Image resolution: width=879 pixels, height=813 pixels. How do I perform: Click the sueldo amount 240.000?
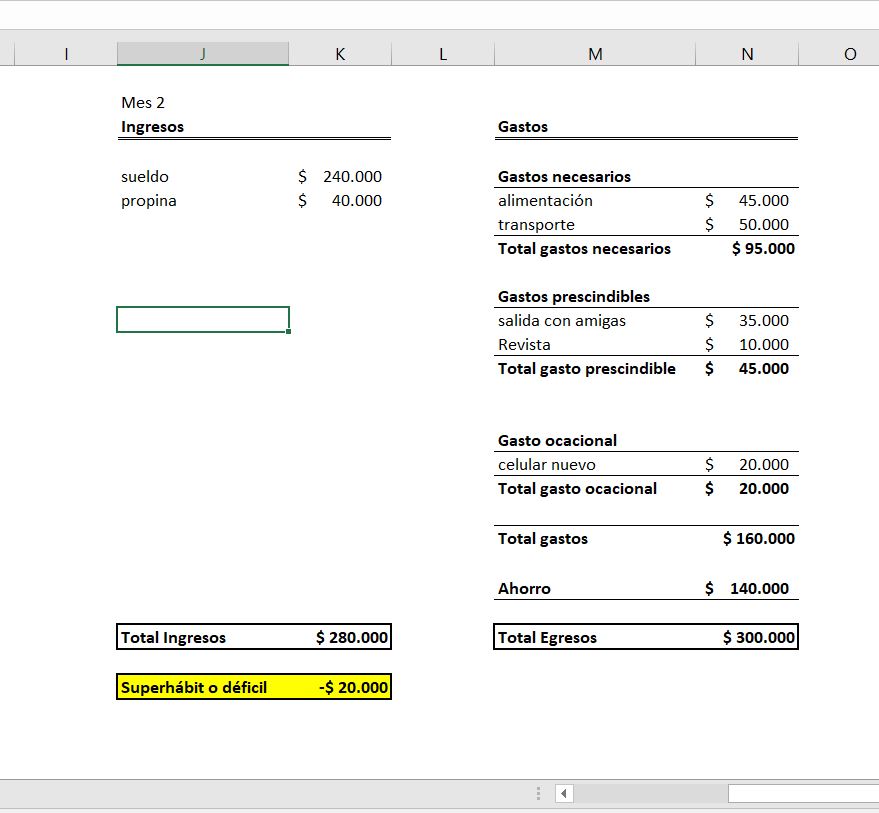pyautogui.click(x=340, y=177)
